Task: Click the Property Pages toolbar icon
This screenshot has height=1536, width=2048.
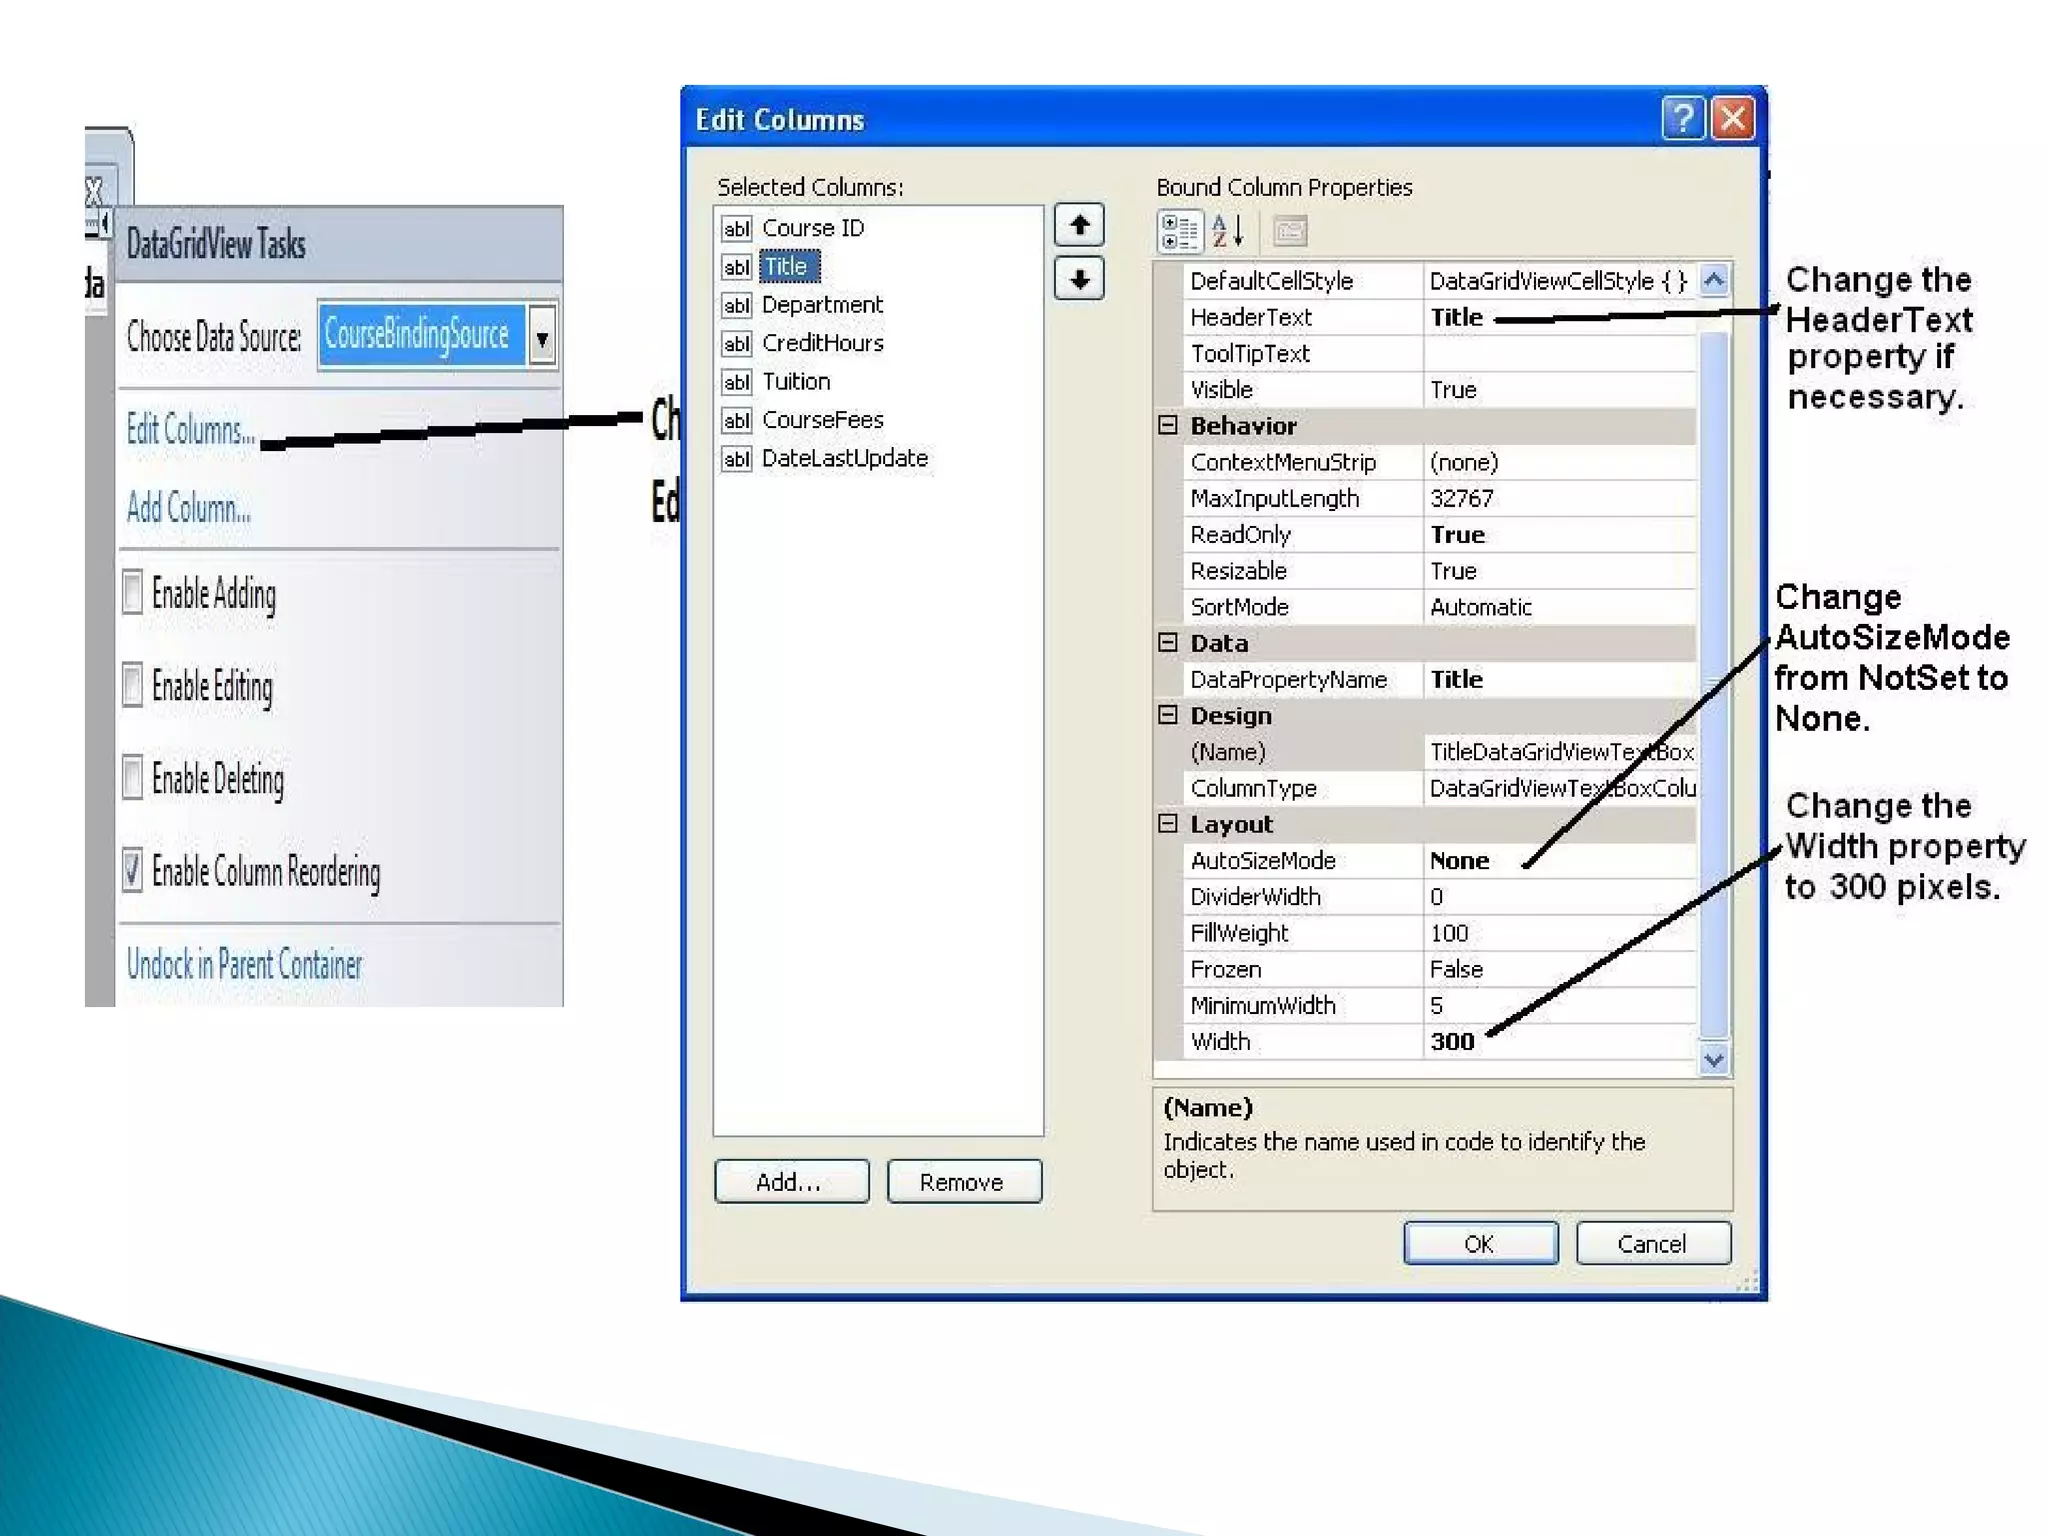Action: (x=1289, y=231)
